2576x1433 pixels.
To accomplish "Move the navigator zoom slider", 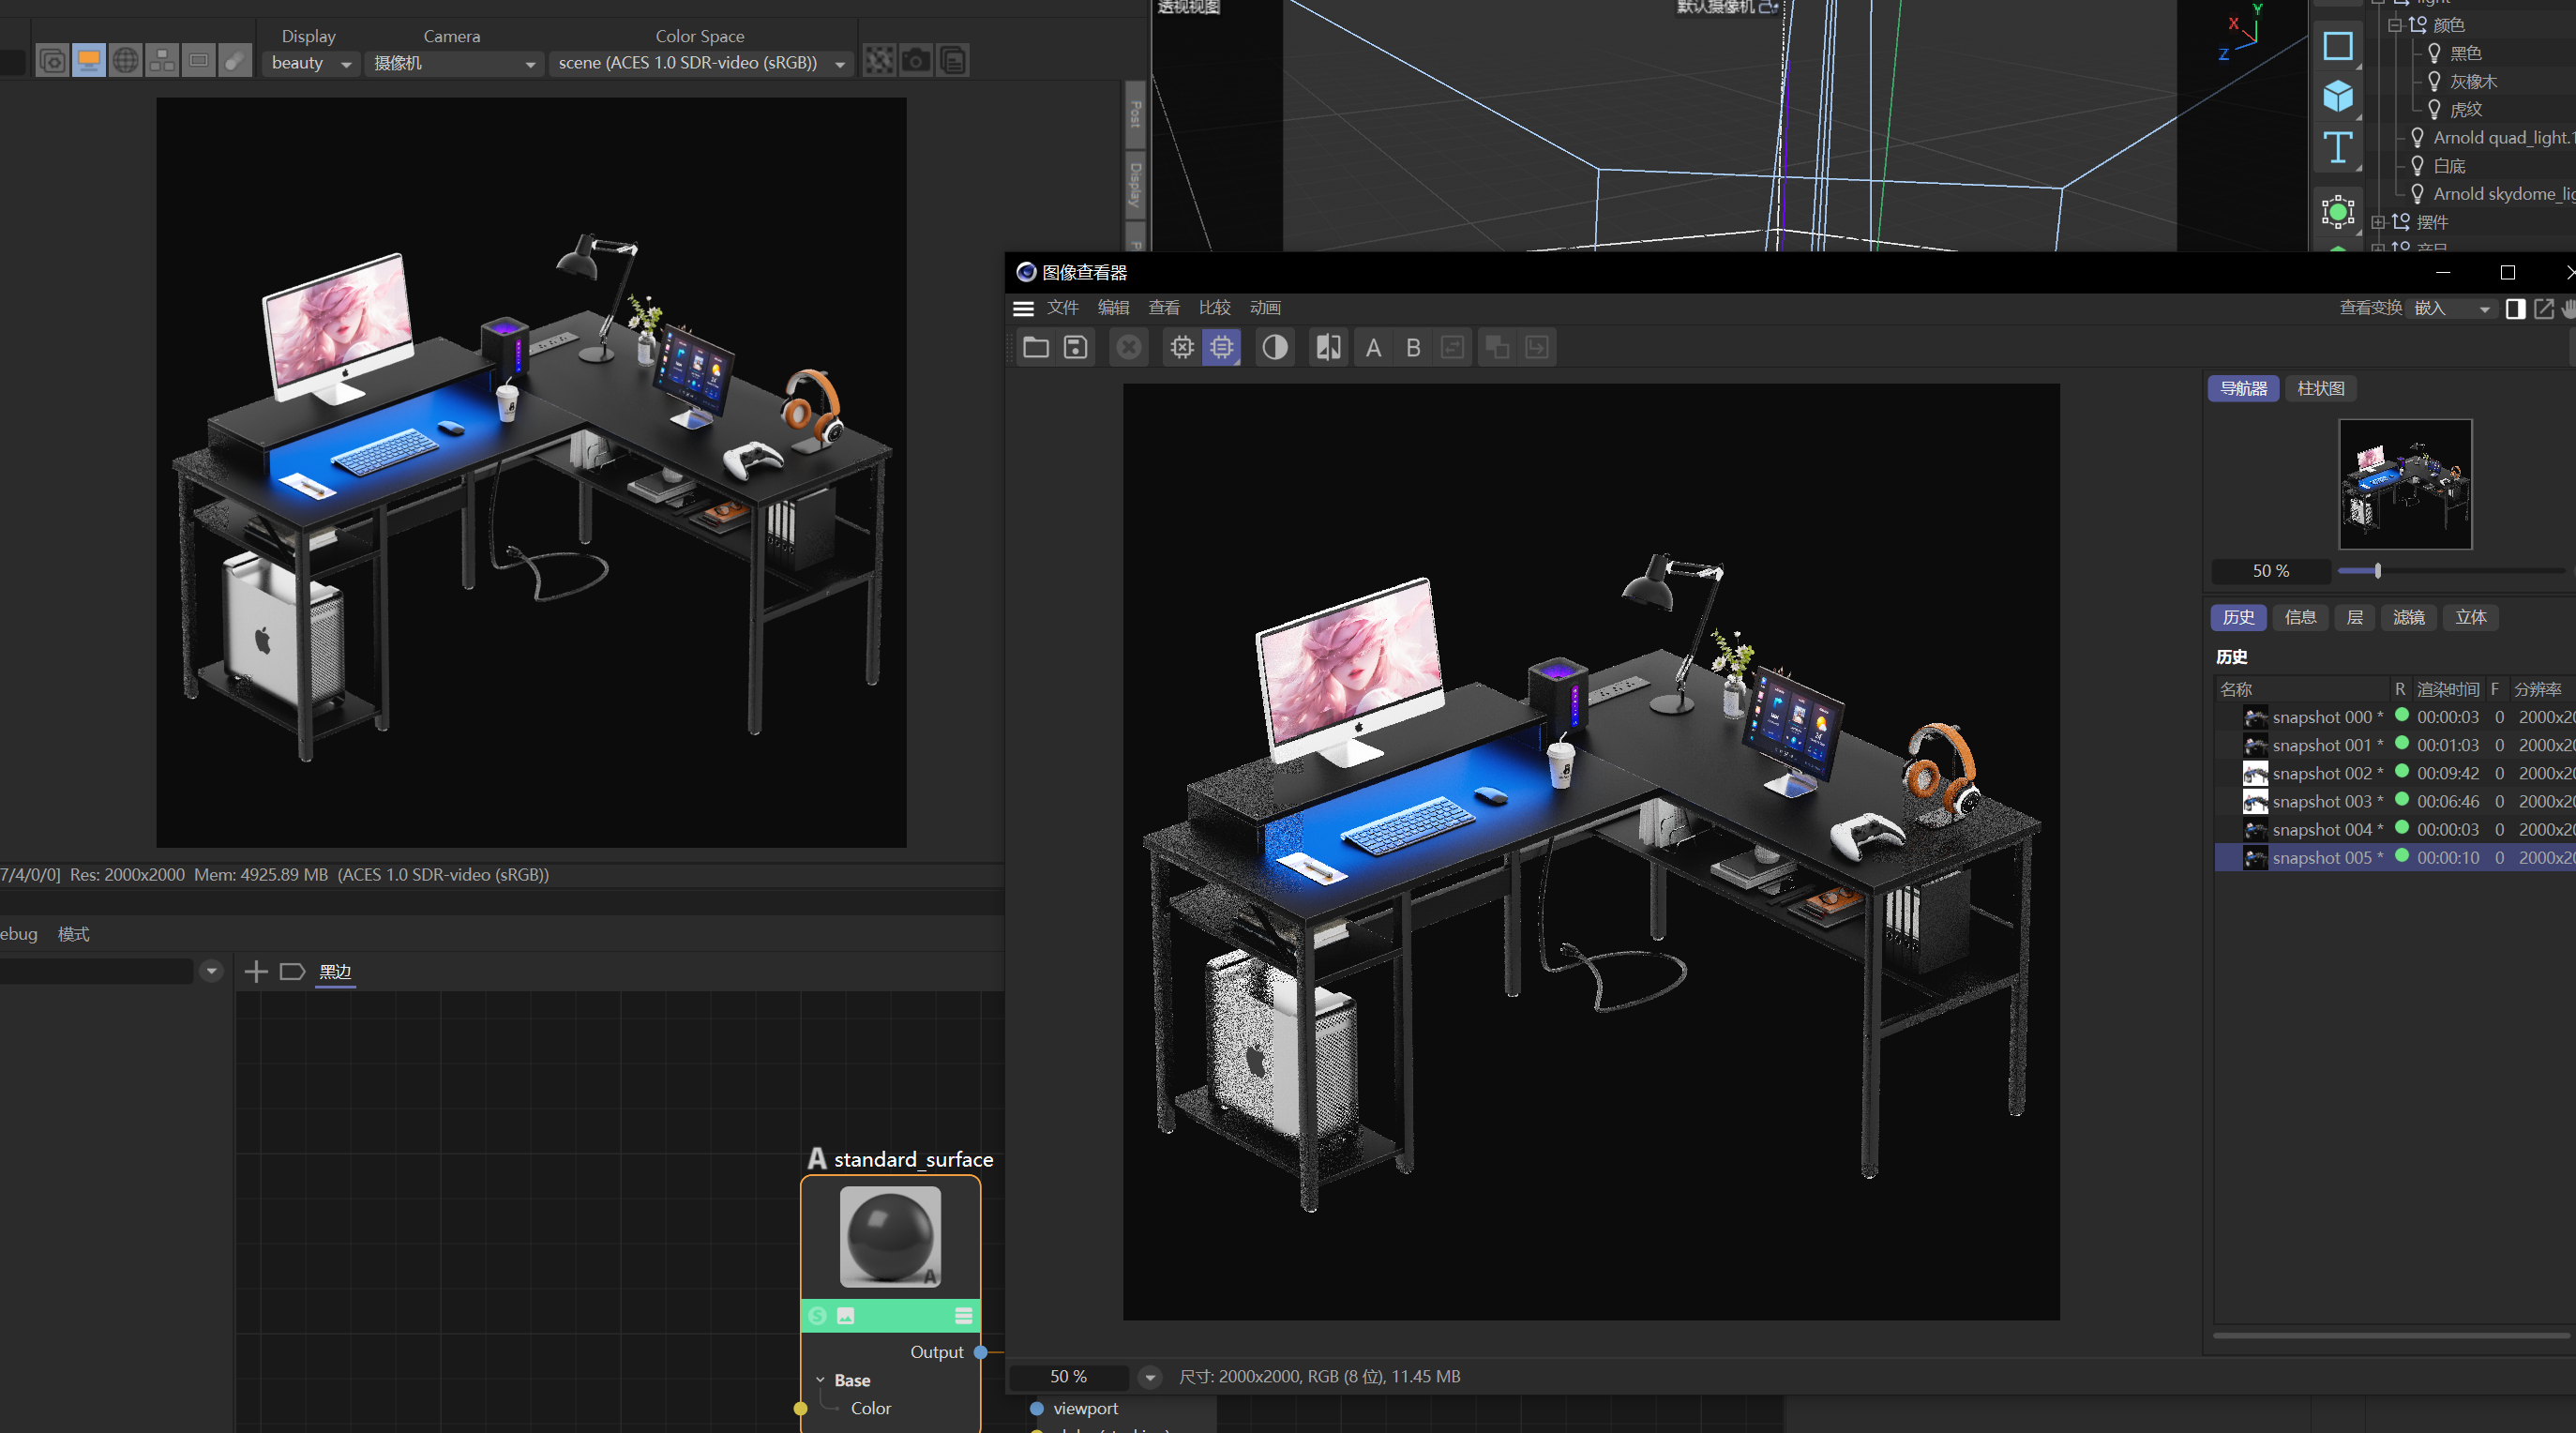I will [x=2377, y=570].
